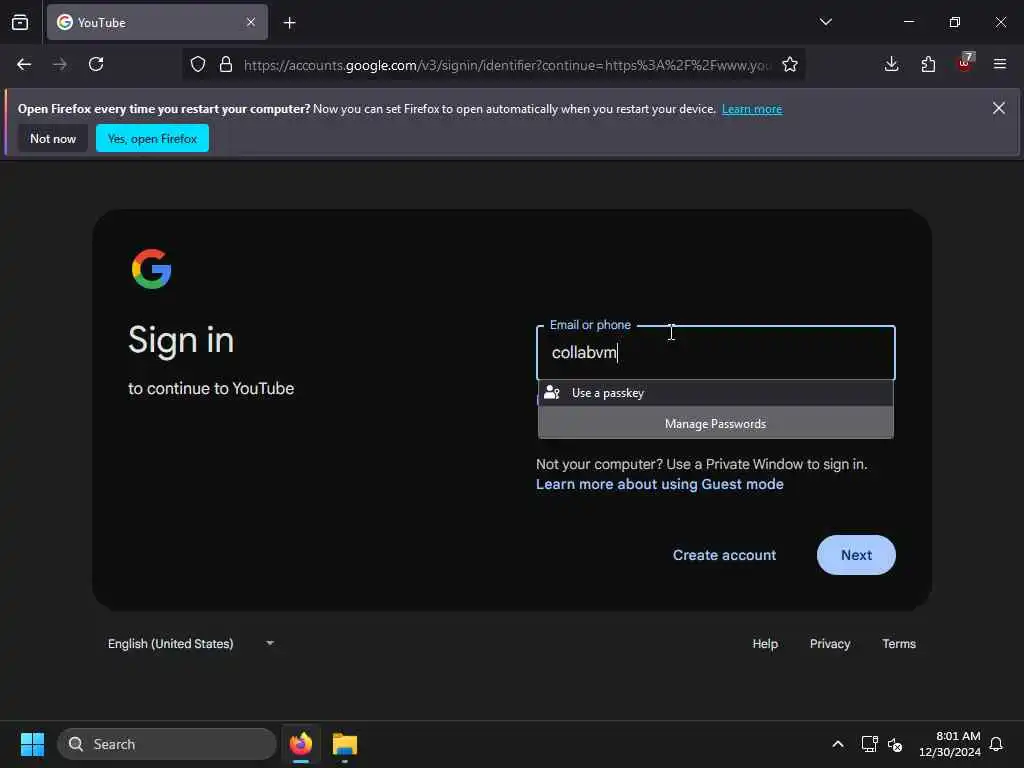Viewport: 1024px width, 768px height.
Task: View site security lock information
Action: click(x=226, y=64)
